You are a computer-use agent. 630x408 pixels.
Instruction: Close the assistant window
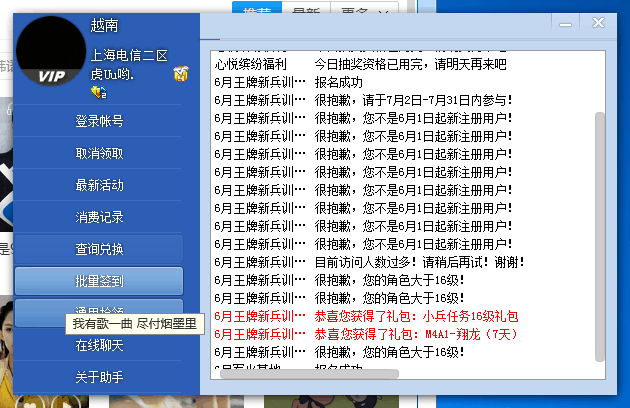coord(598,23)
